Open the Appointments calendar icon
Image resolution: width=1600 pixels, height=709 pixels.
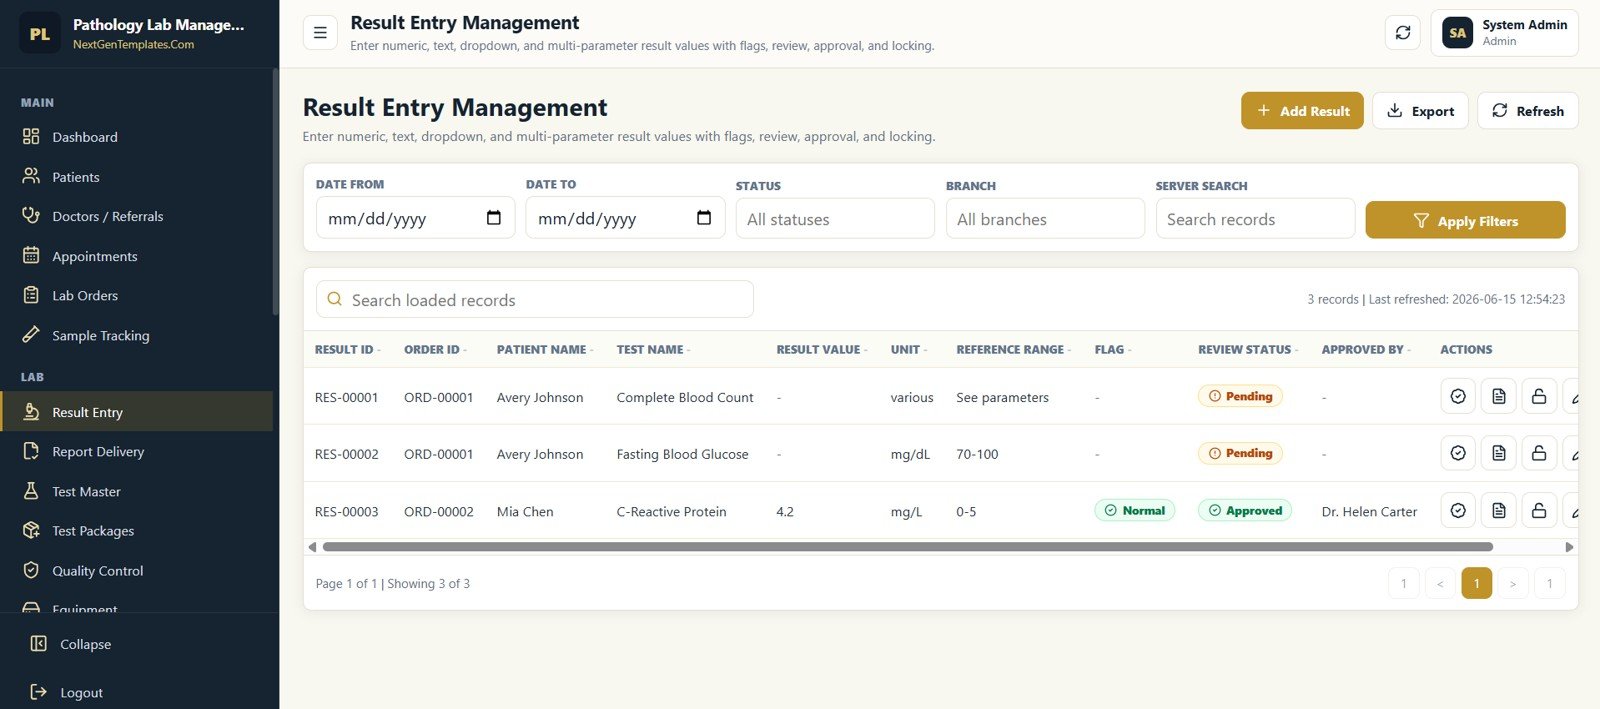click(31, 255)
